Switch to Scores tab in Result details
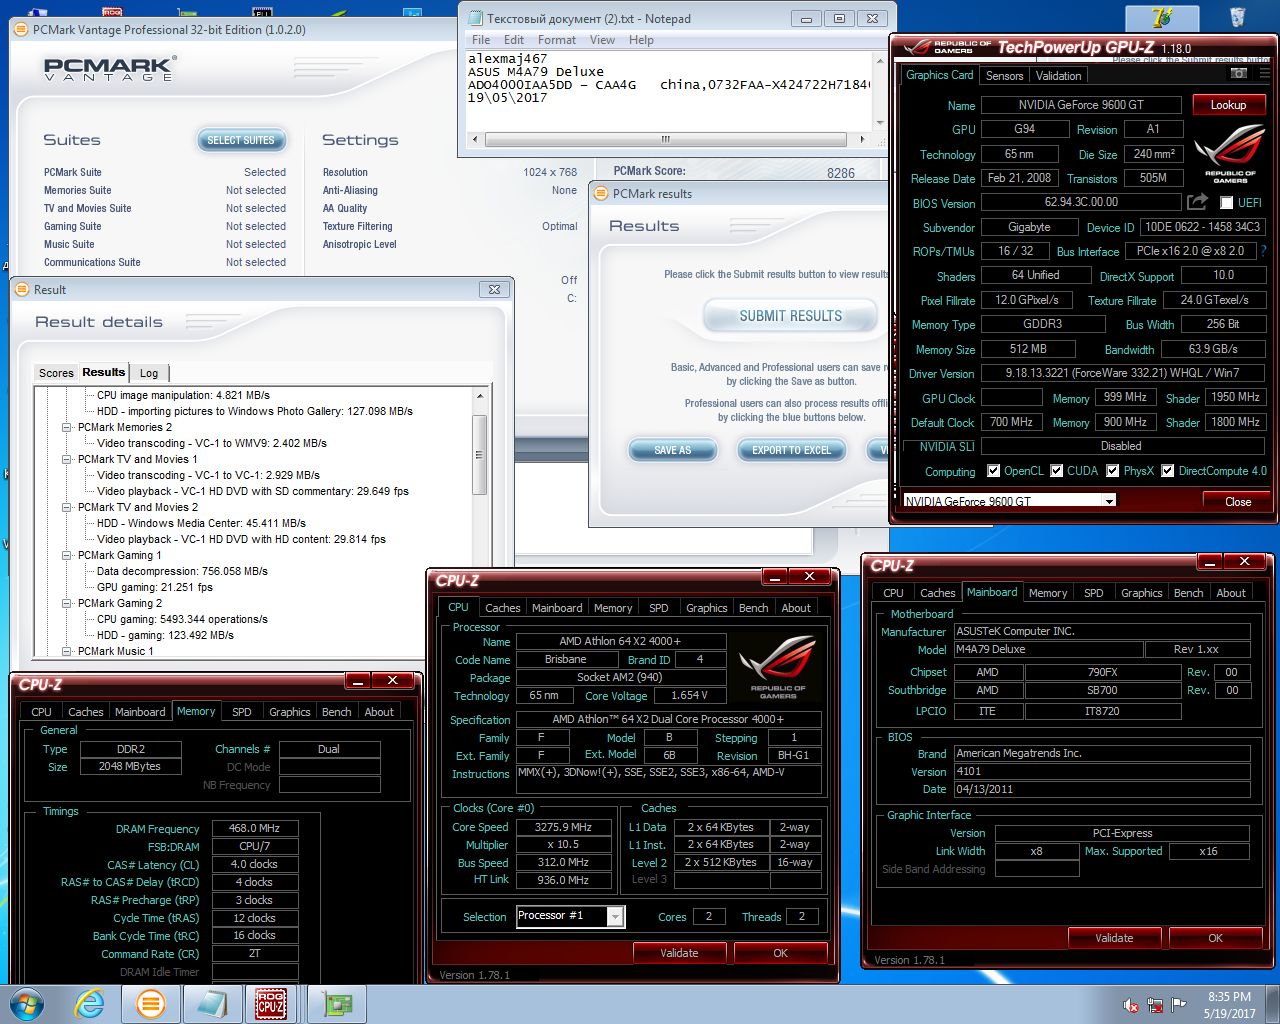The height and width of the screenshot is (1024, 1280). point(56,373)
